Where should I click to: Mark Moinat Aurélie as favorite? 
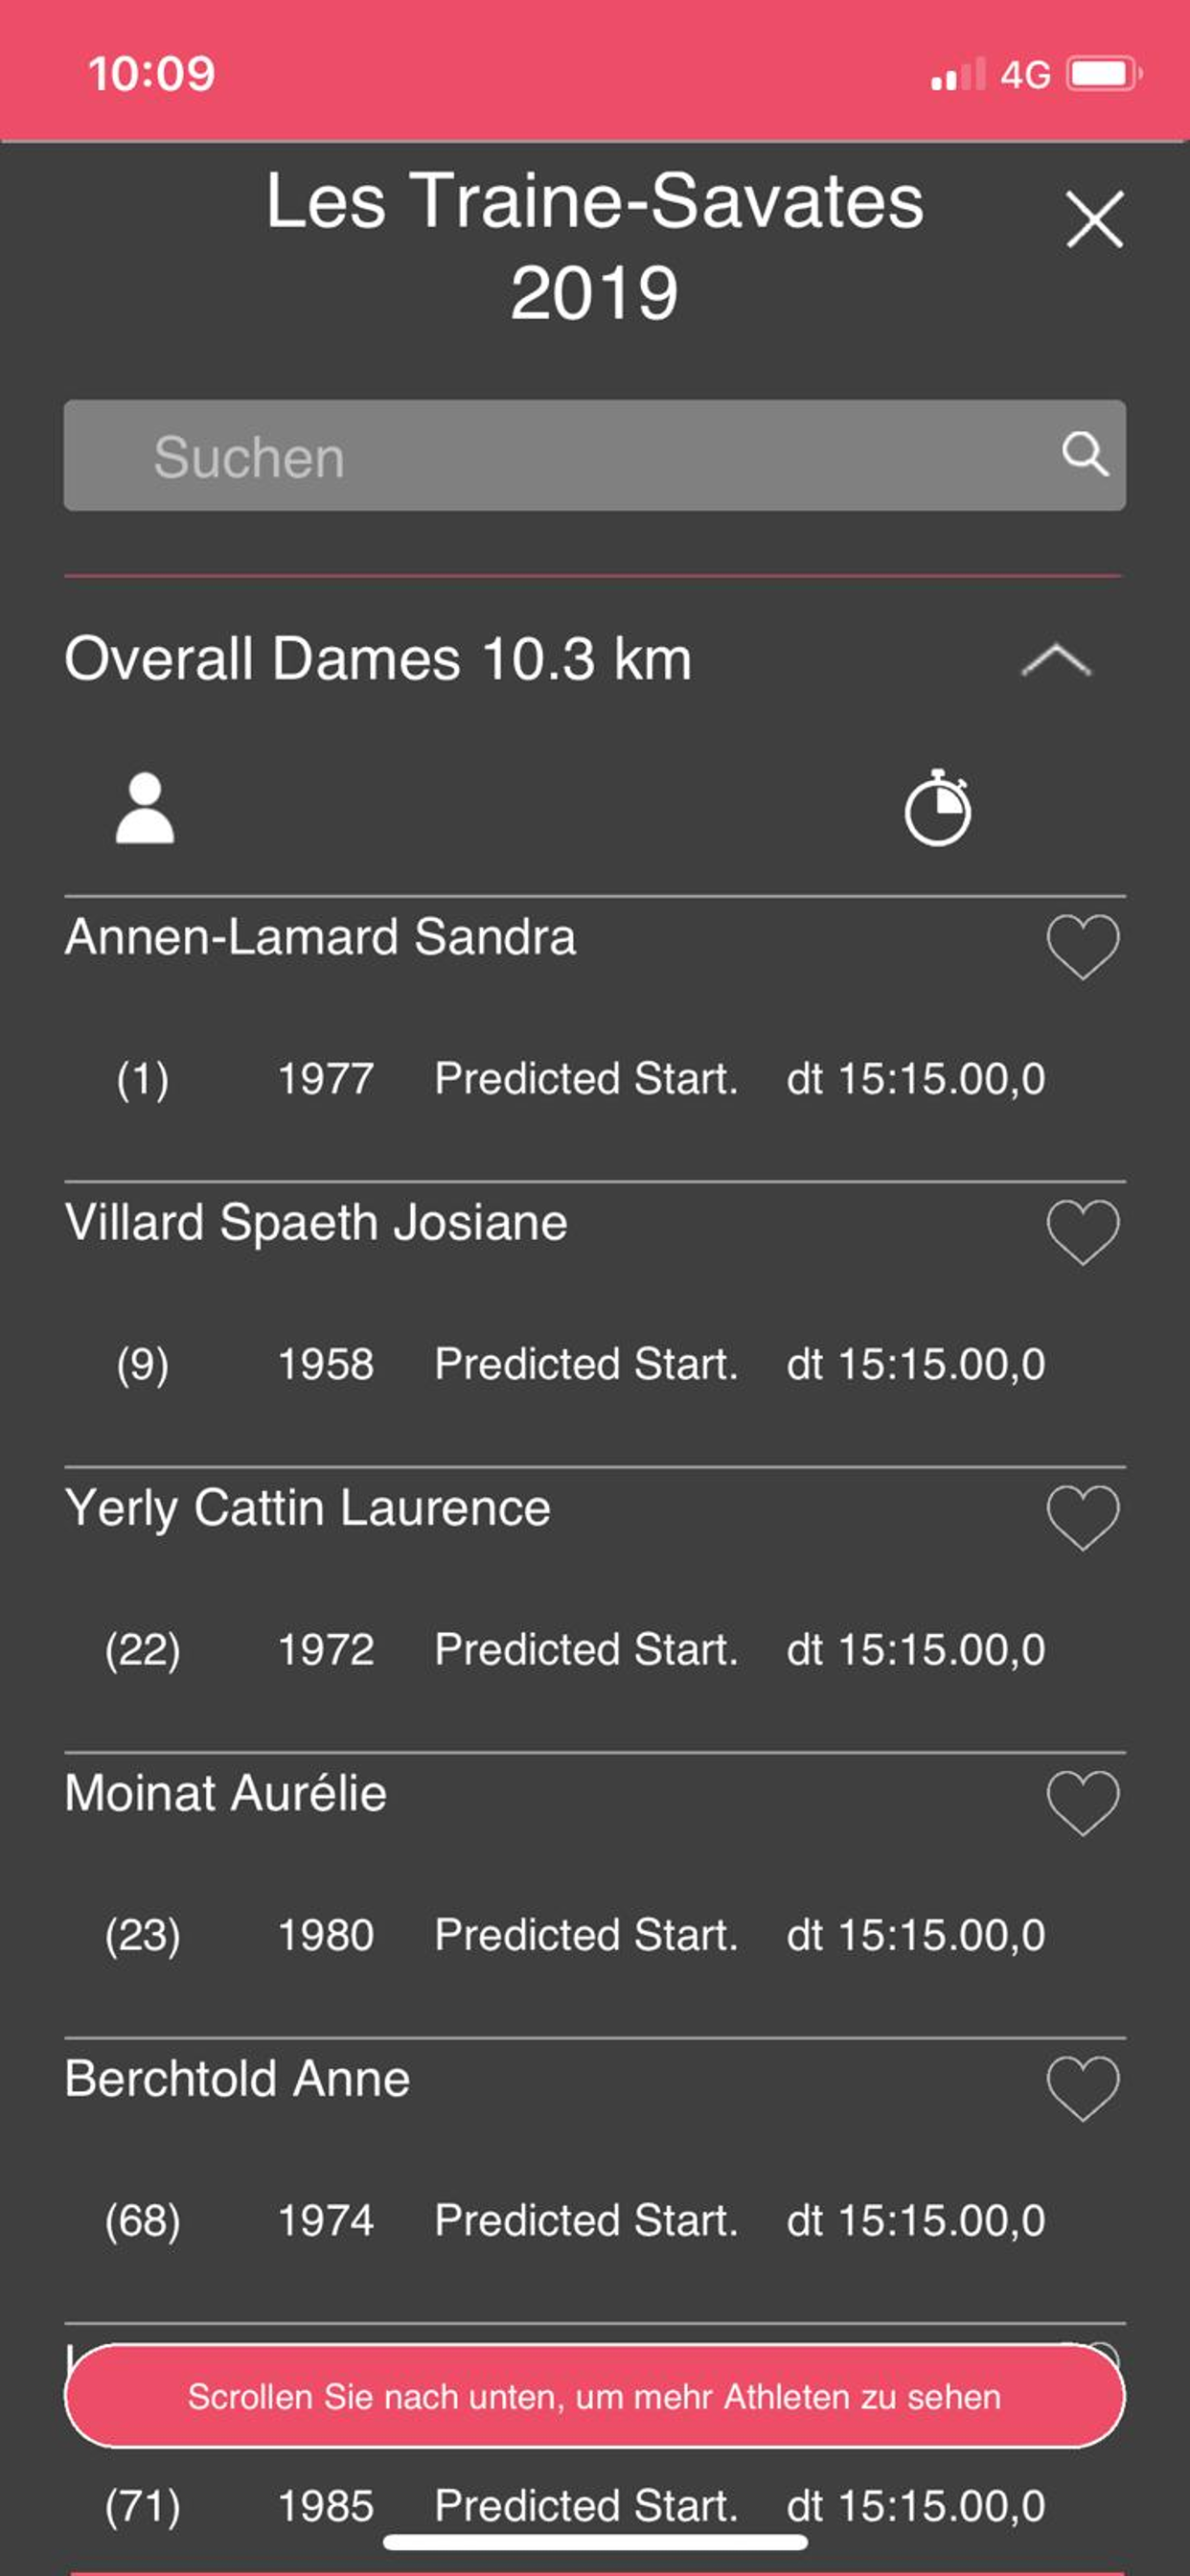tap(1082, 1802)
